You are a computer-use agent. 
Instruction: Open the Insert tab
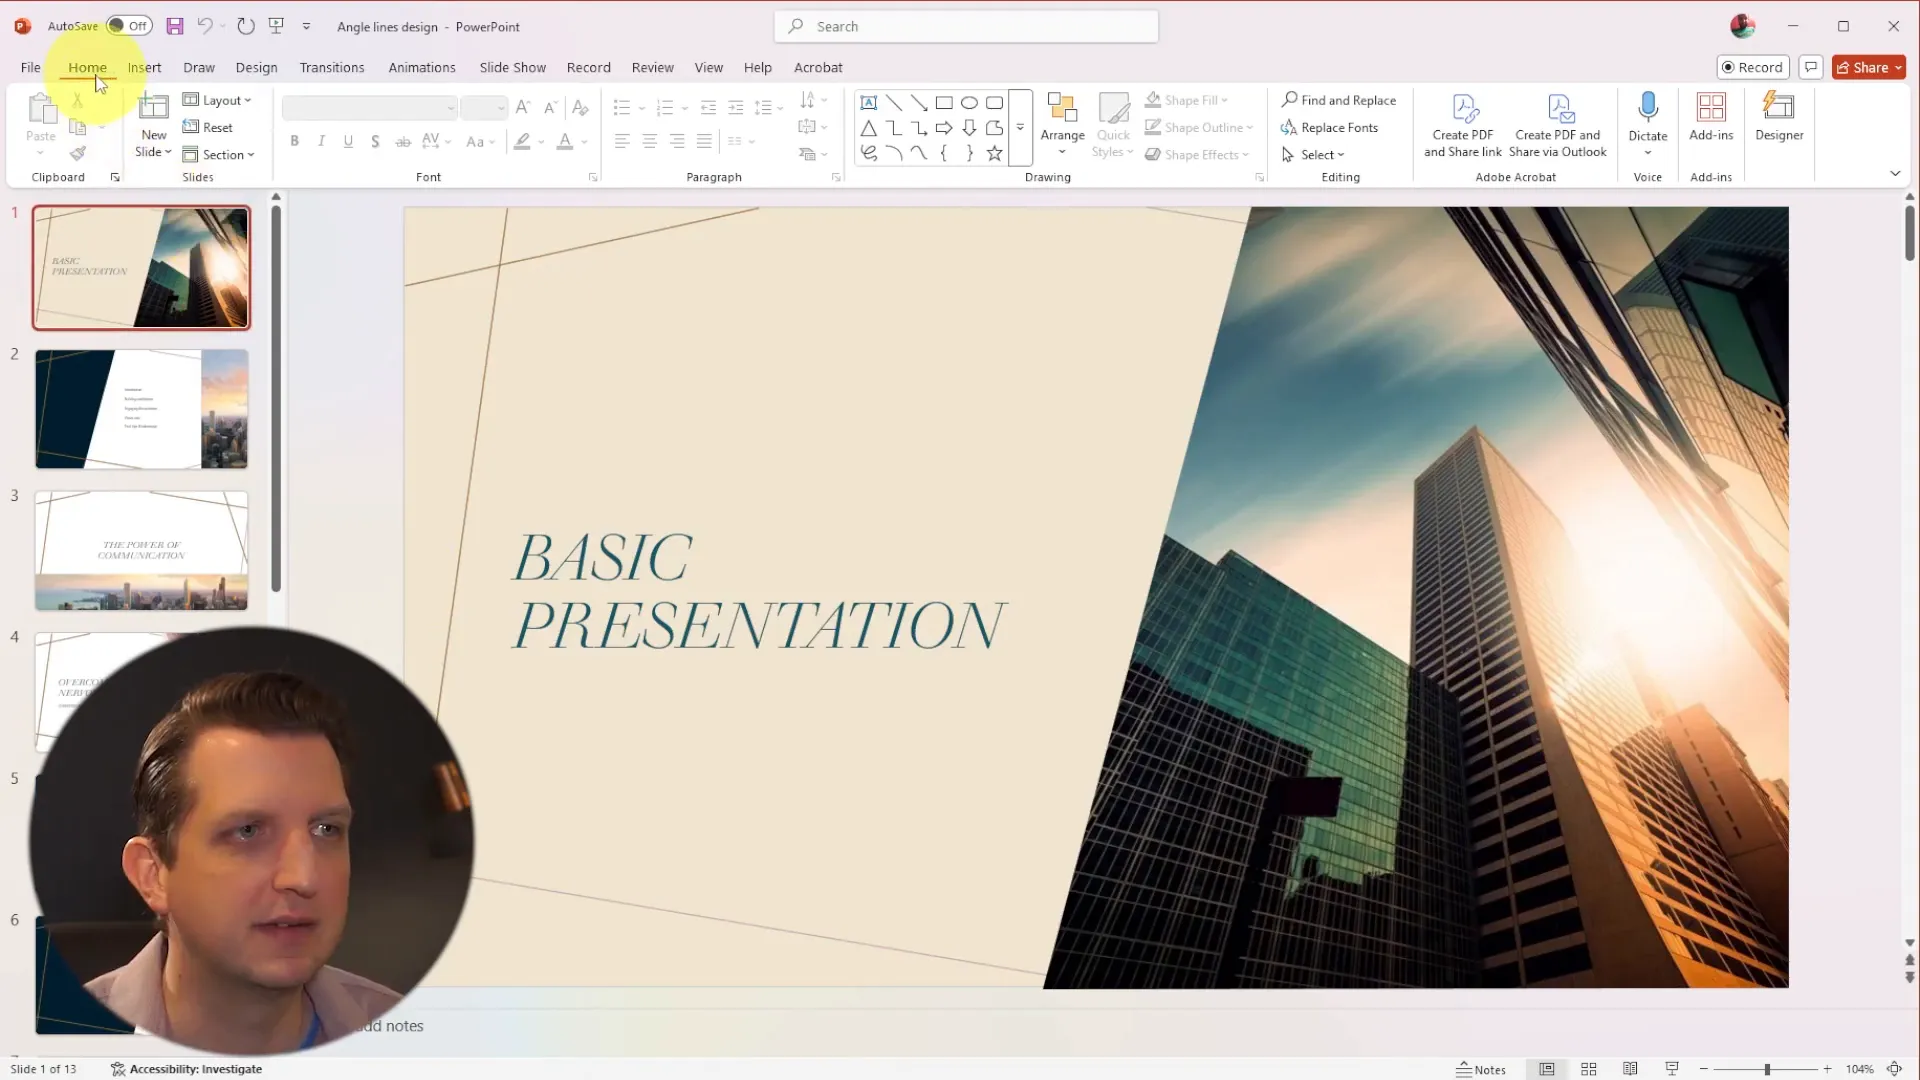point(144,67)
